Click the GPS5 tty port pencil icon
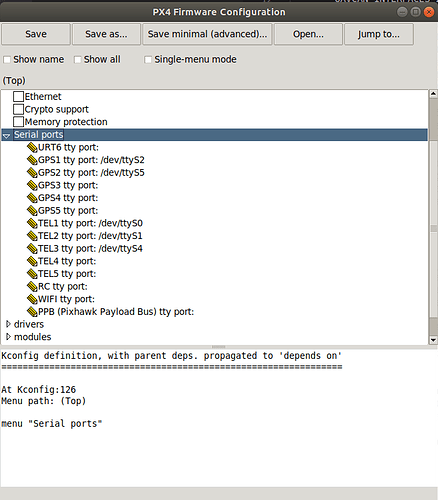Screen dimensions: 438x500 32,211
